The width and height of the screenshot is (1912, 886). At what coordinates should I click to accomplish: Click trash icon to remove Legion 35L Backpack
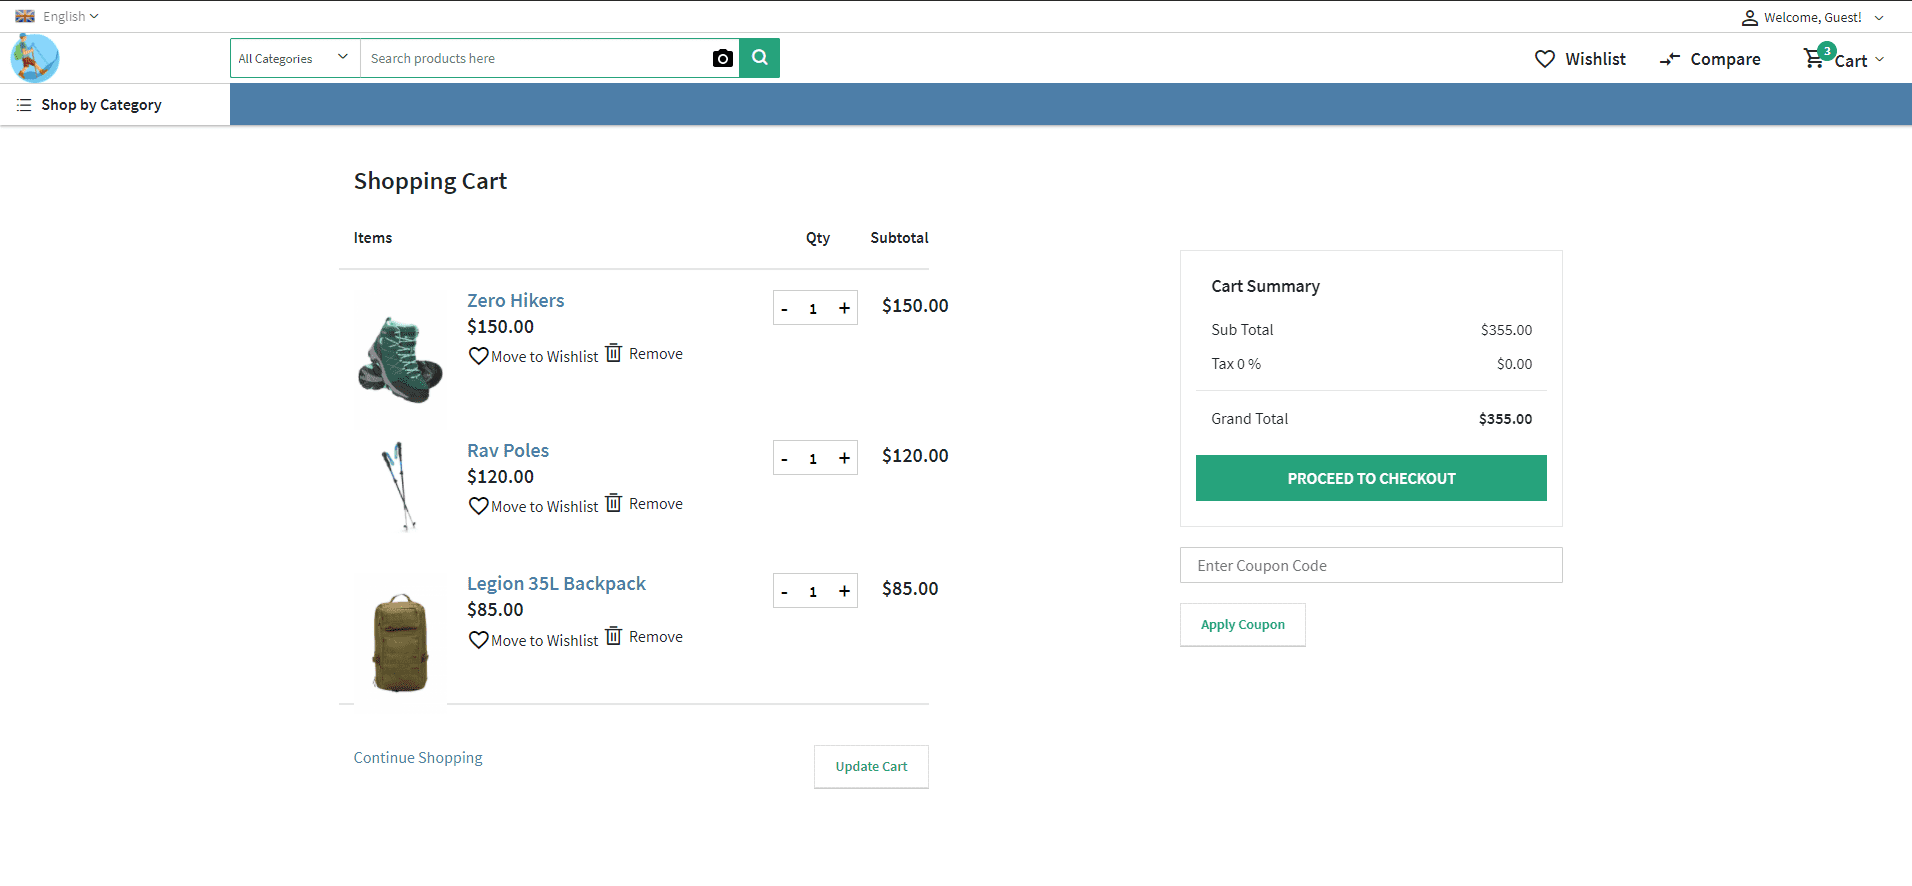[614, 636]
